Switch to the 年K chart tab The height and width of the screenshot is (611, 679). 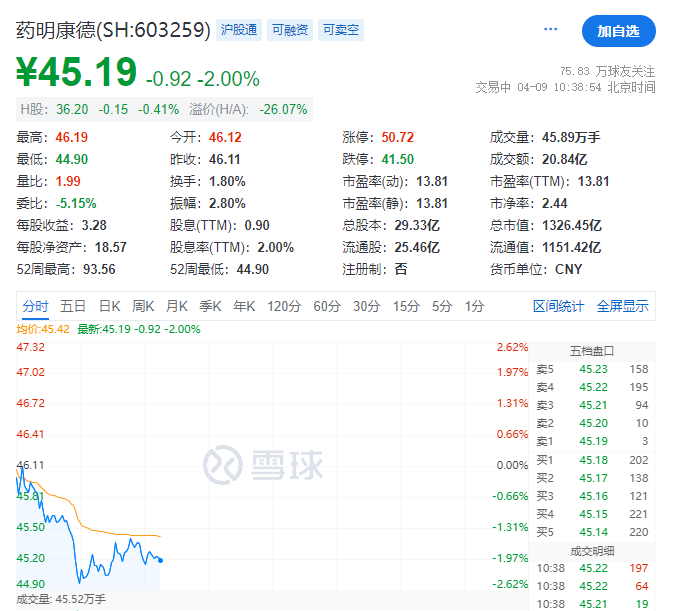tap(244, 307)
